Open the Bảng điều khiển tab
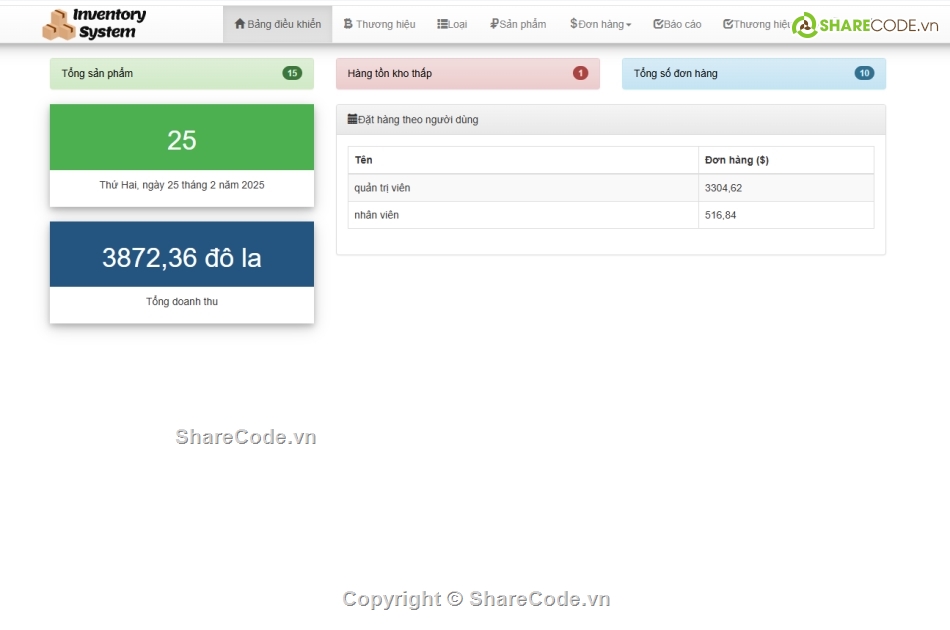950x630 pixels. [x=277, y=24]
